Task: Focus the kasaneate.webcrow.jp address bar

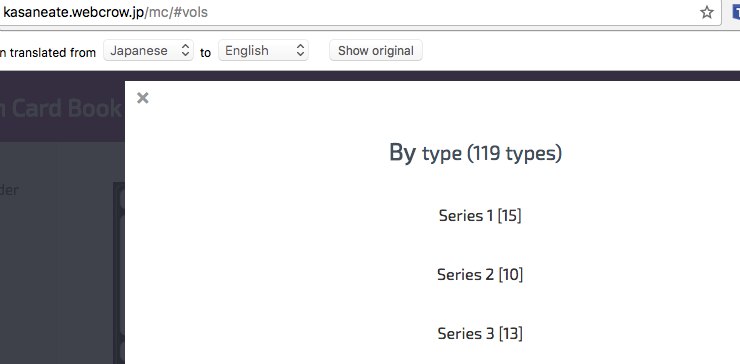Action: 349,12
